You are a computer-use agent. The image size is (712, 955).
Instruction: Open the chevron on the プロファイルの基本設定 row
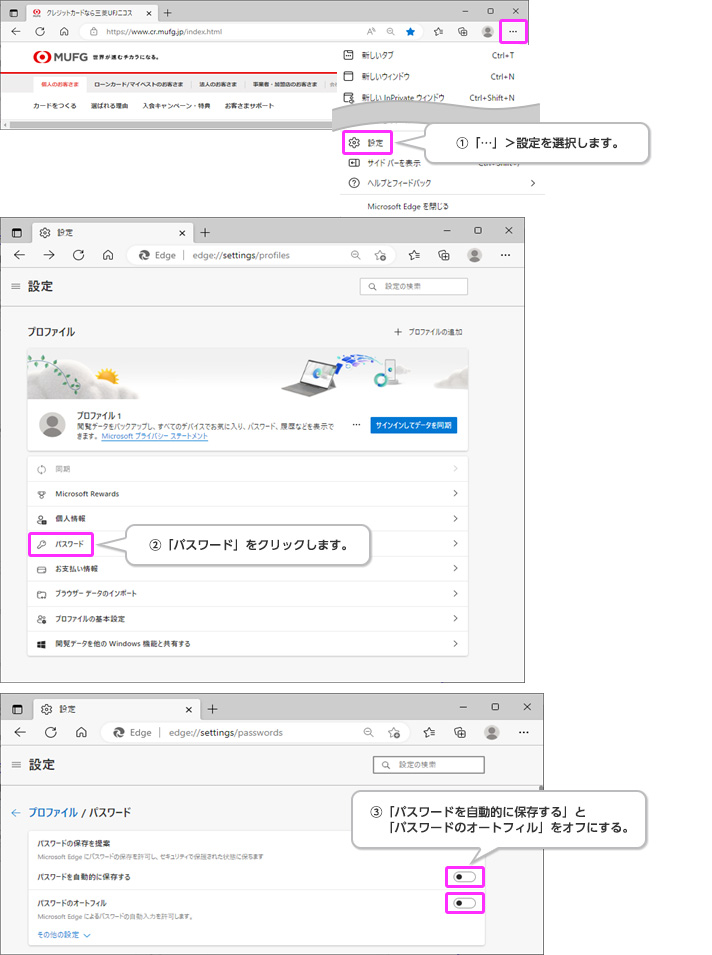coord(455,619)
